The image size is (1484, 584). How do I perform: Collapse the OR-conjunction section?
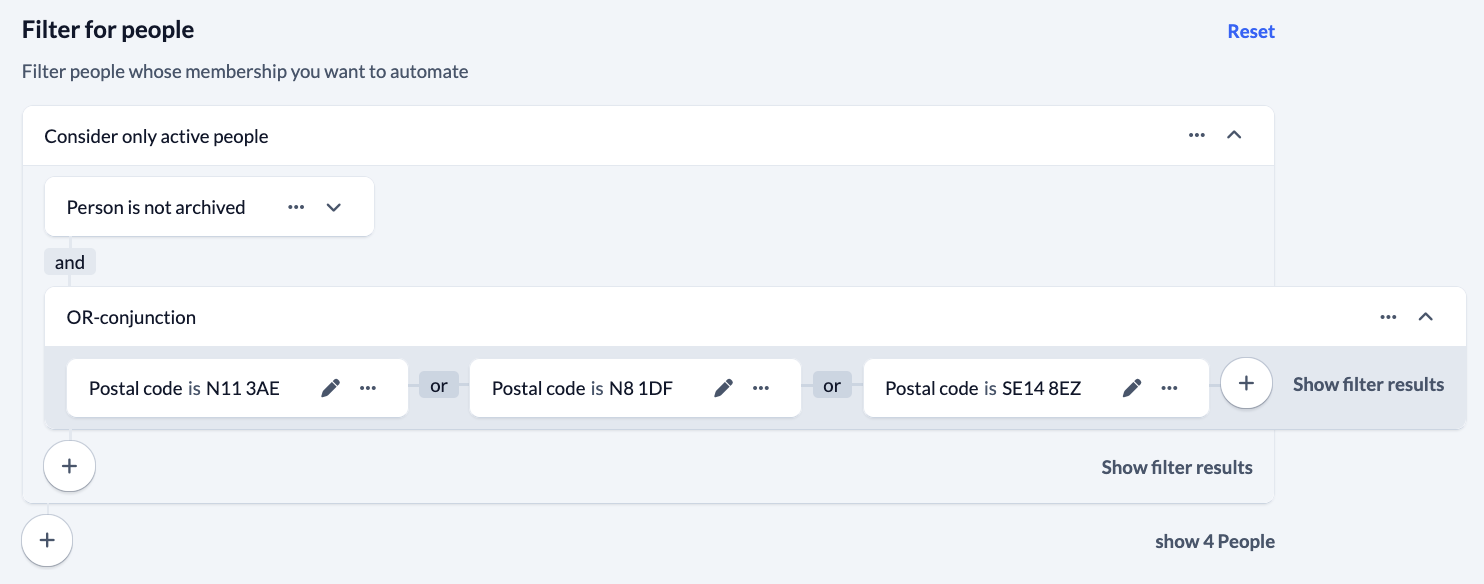pos(1426,317)
